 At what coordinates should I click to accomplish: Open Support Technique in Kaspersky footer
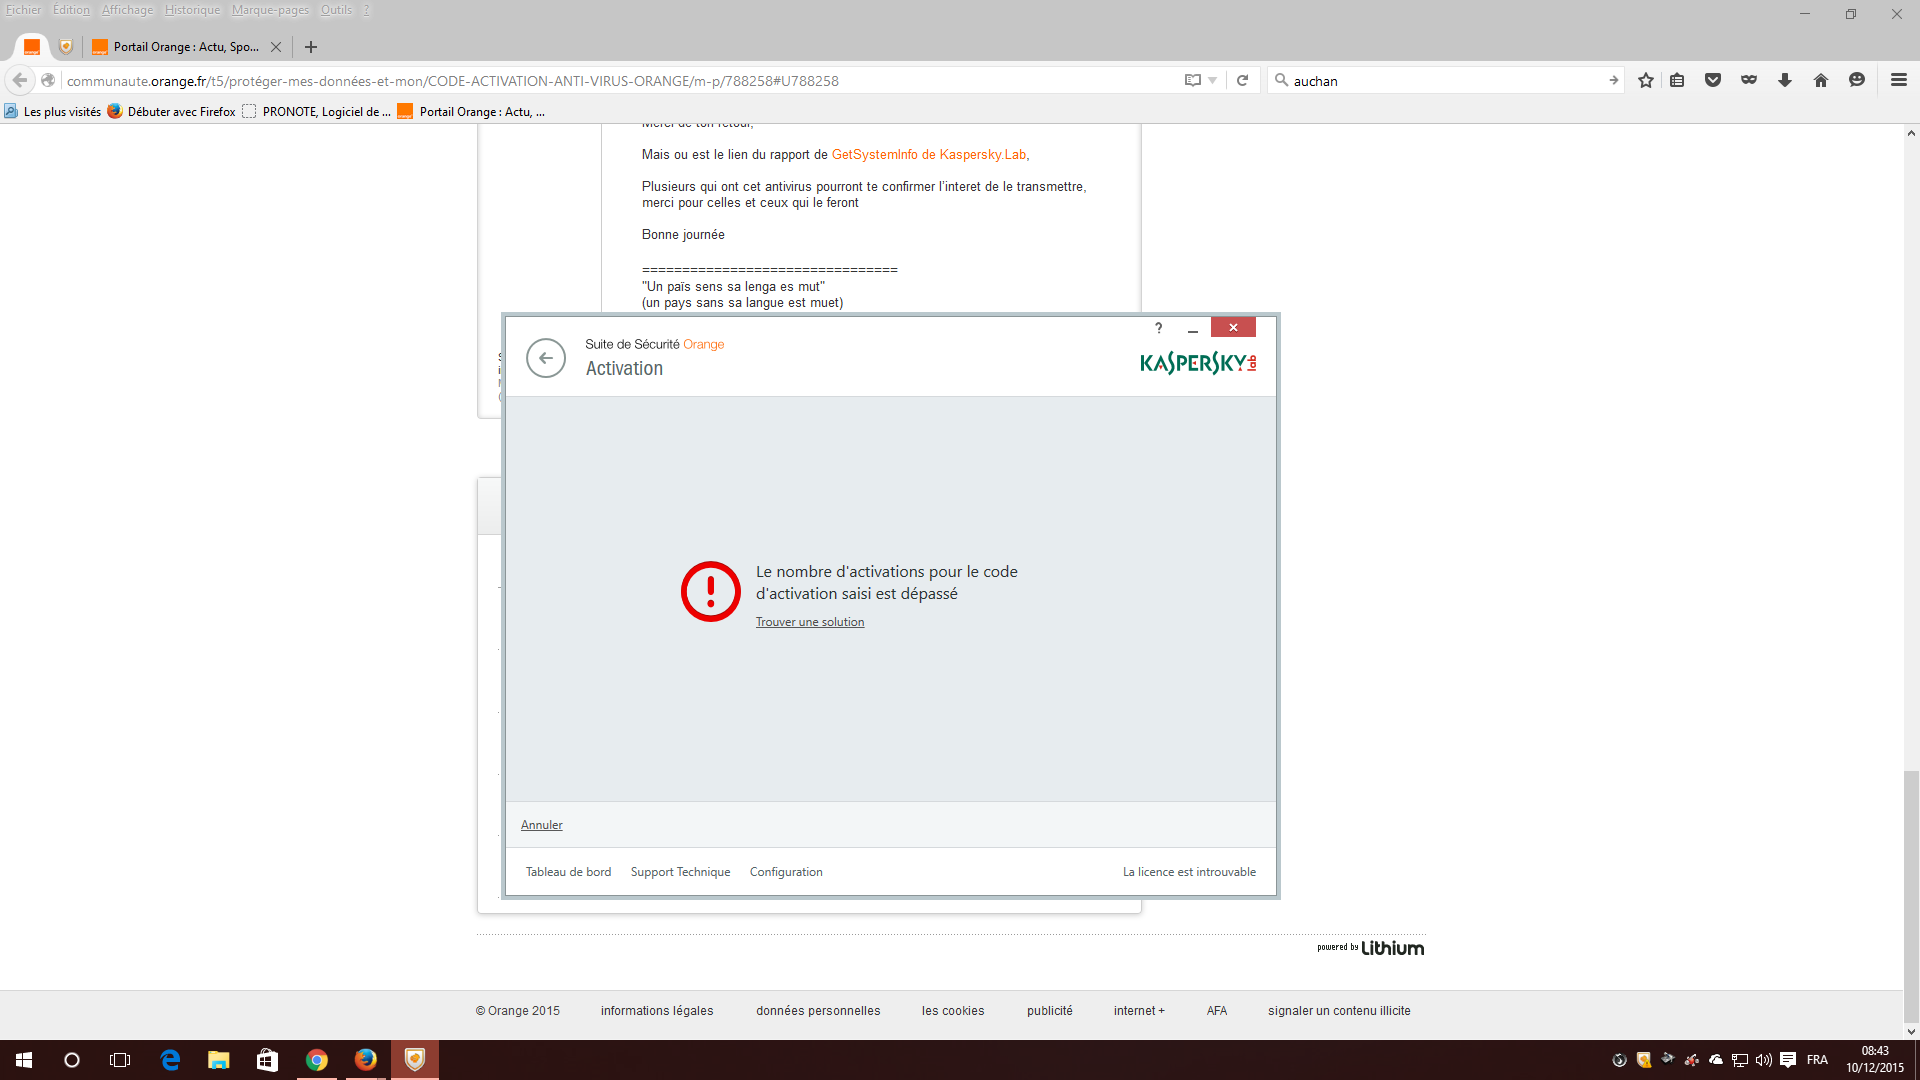tap(680, 872)
